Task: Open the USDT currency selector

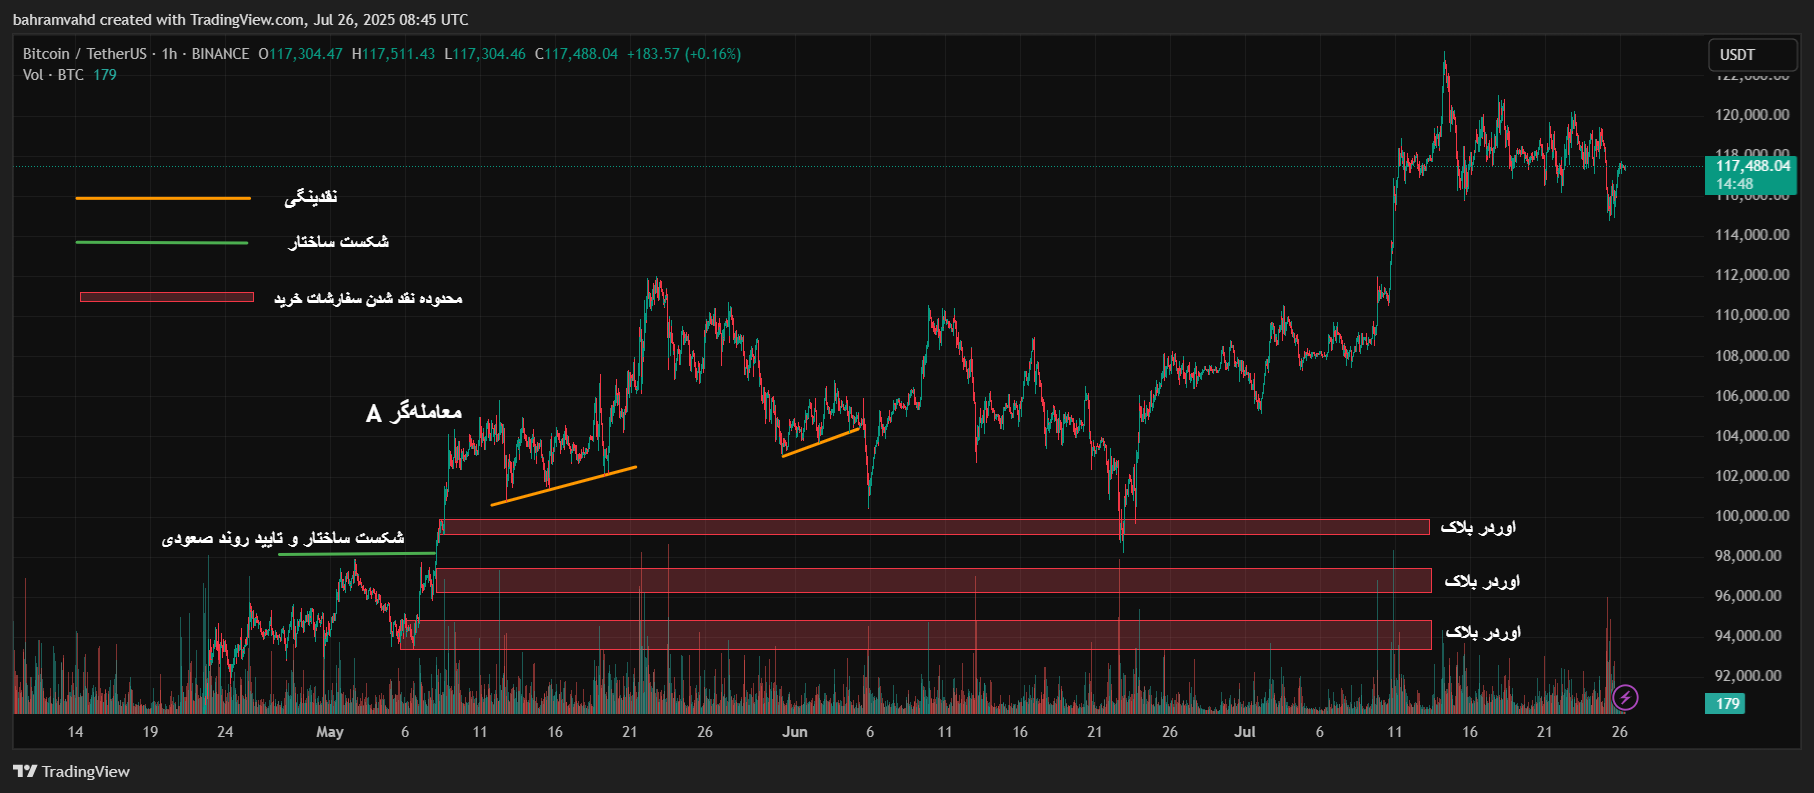Action: [1751, 55]
